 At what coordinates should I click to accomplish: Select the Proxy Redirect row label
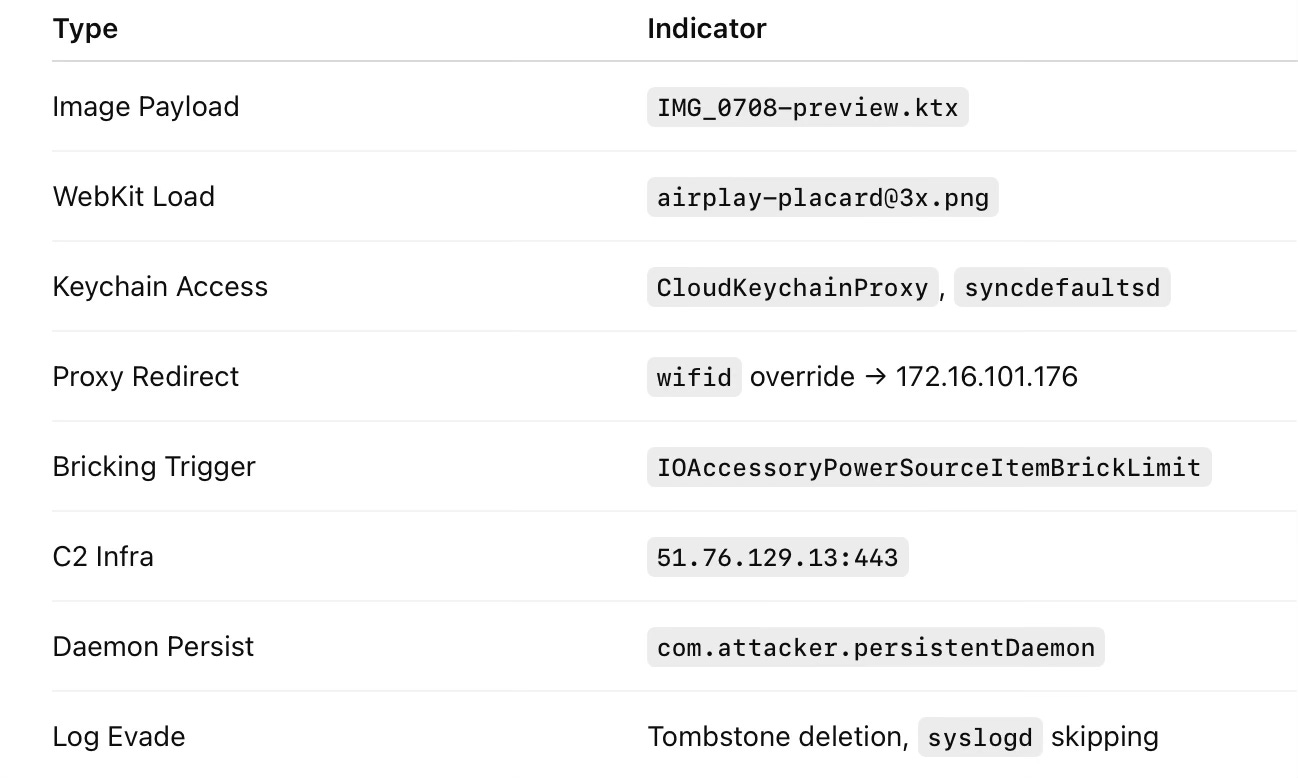pyautogui.click(x=146, y=377)
